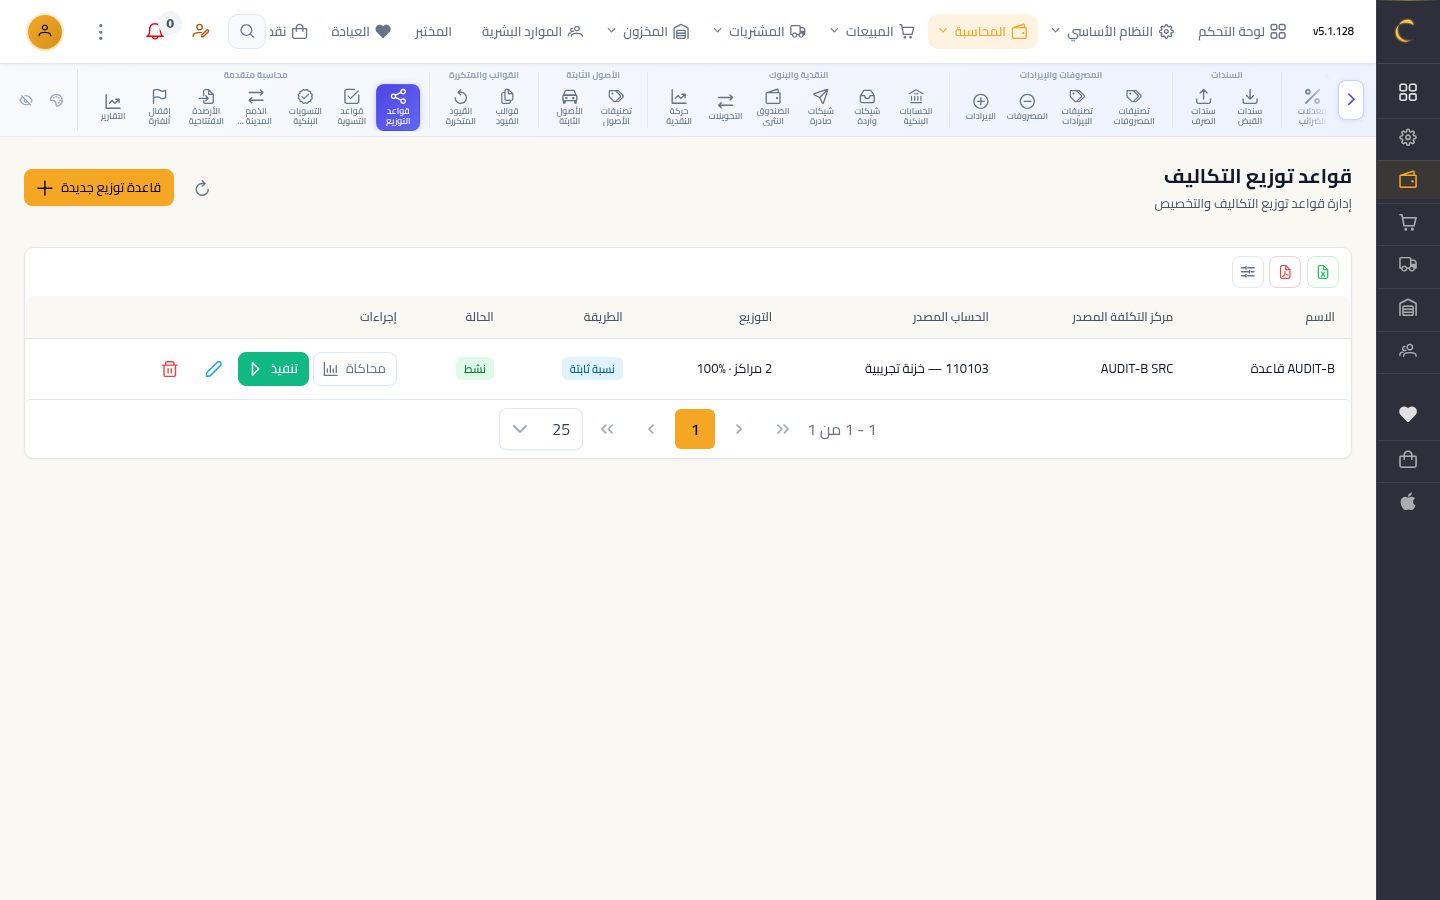Open الذمم المدينة receivables icon

(x=256, y=106)
